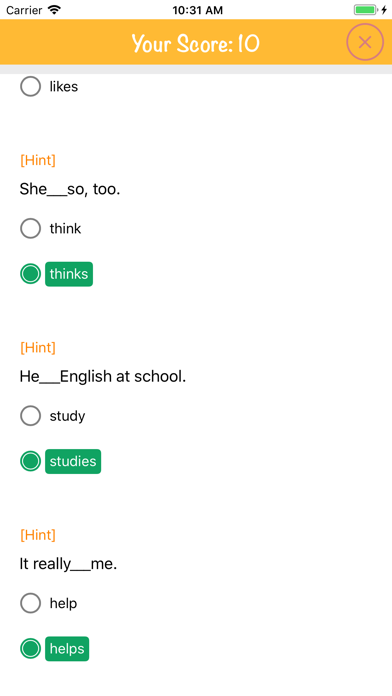Select the green 'thinks' radio circle
This screenshot has width=392, height=696.
(x=31, y=274)
